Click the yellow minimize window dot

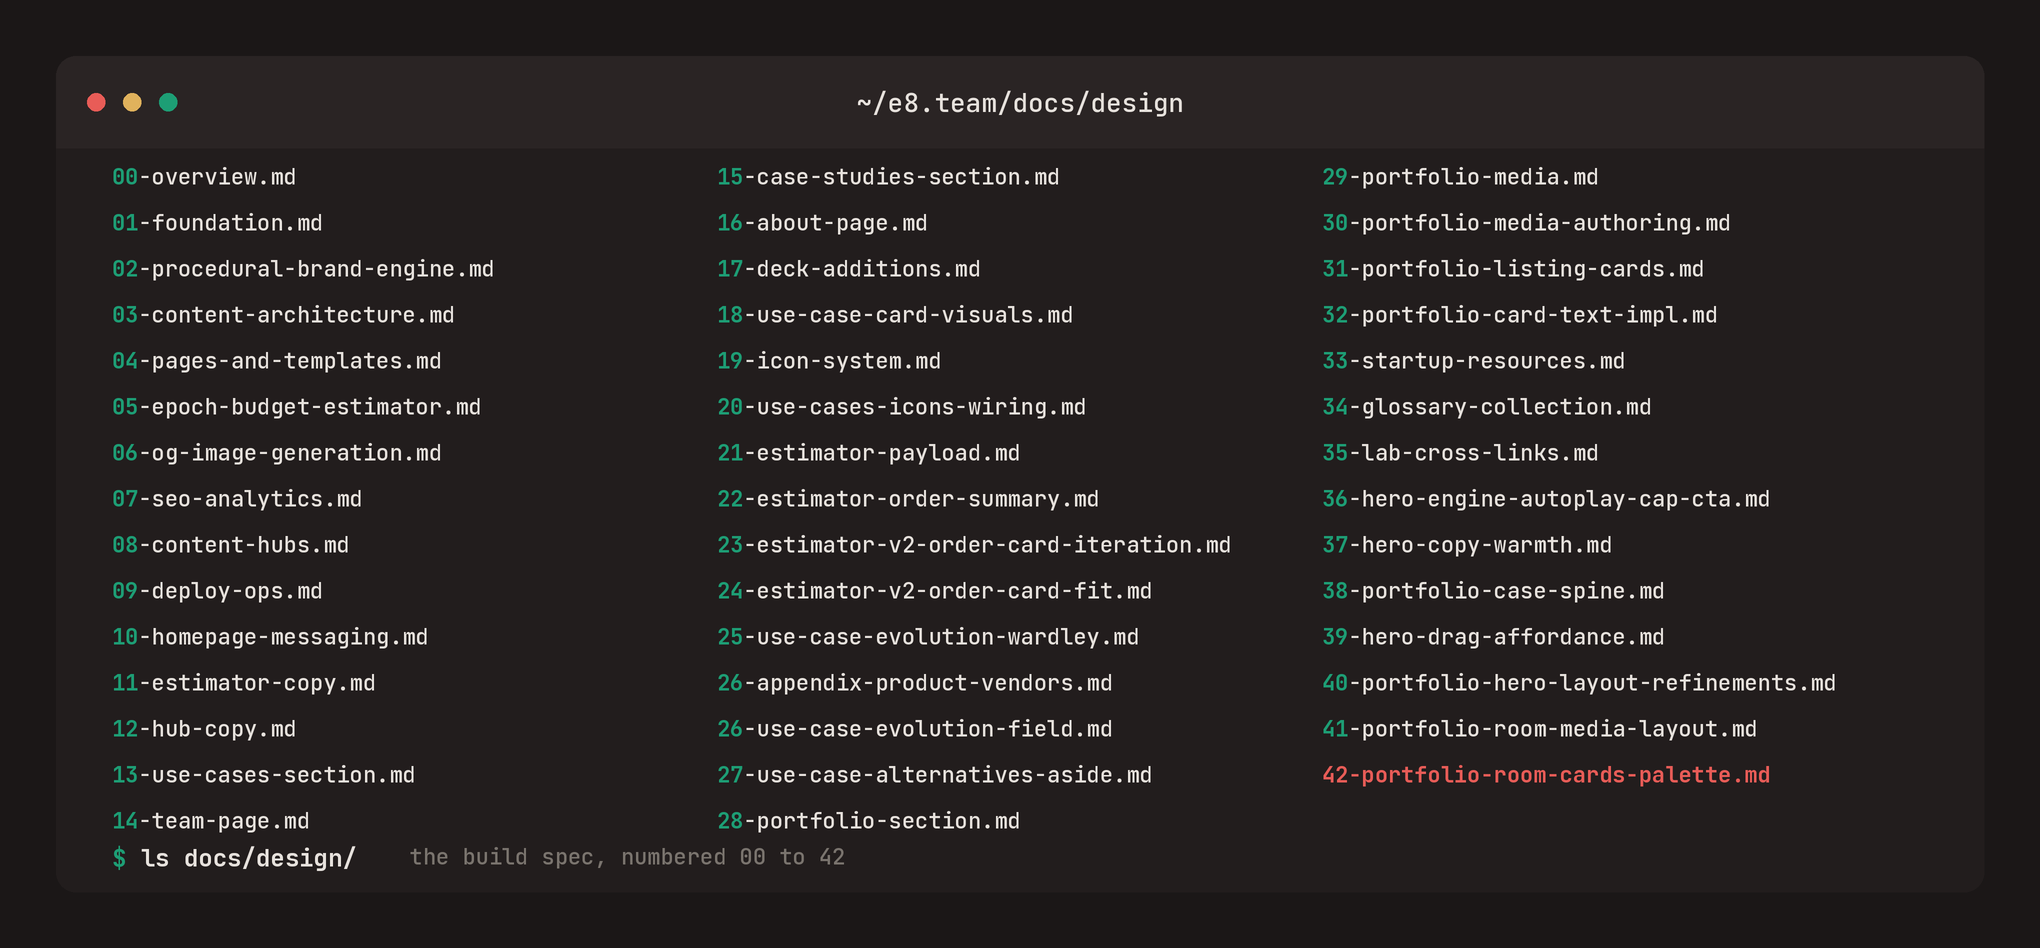(x=132, y=102)
